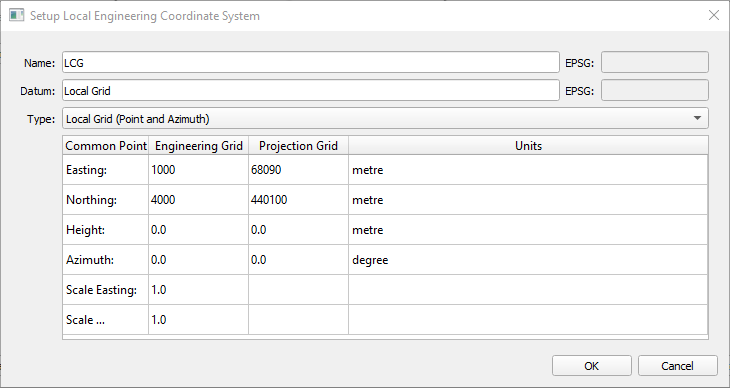Click the Common Point column header

pyautogui.click(x=106, y=146)
